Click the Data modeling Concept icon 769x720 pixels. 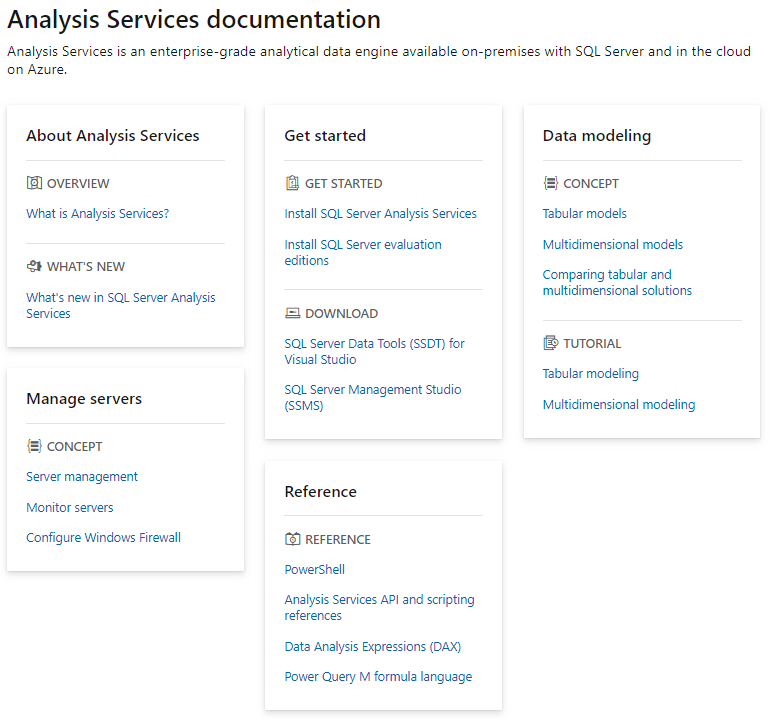550,183
